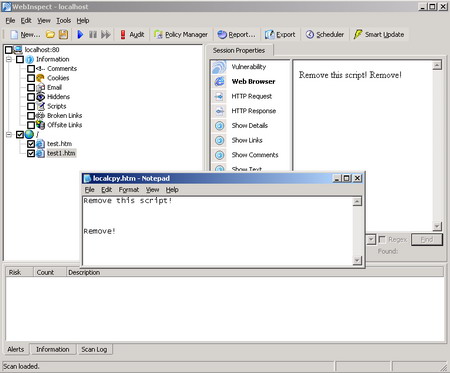
Task: Toggle Information node checkbox
Action: point(20,59)
